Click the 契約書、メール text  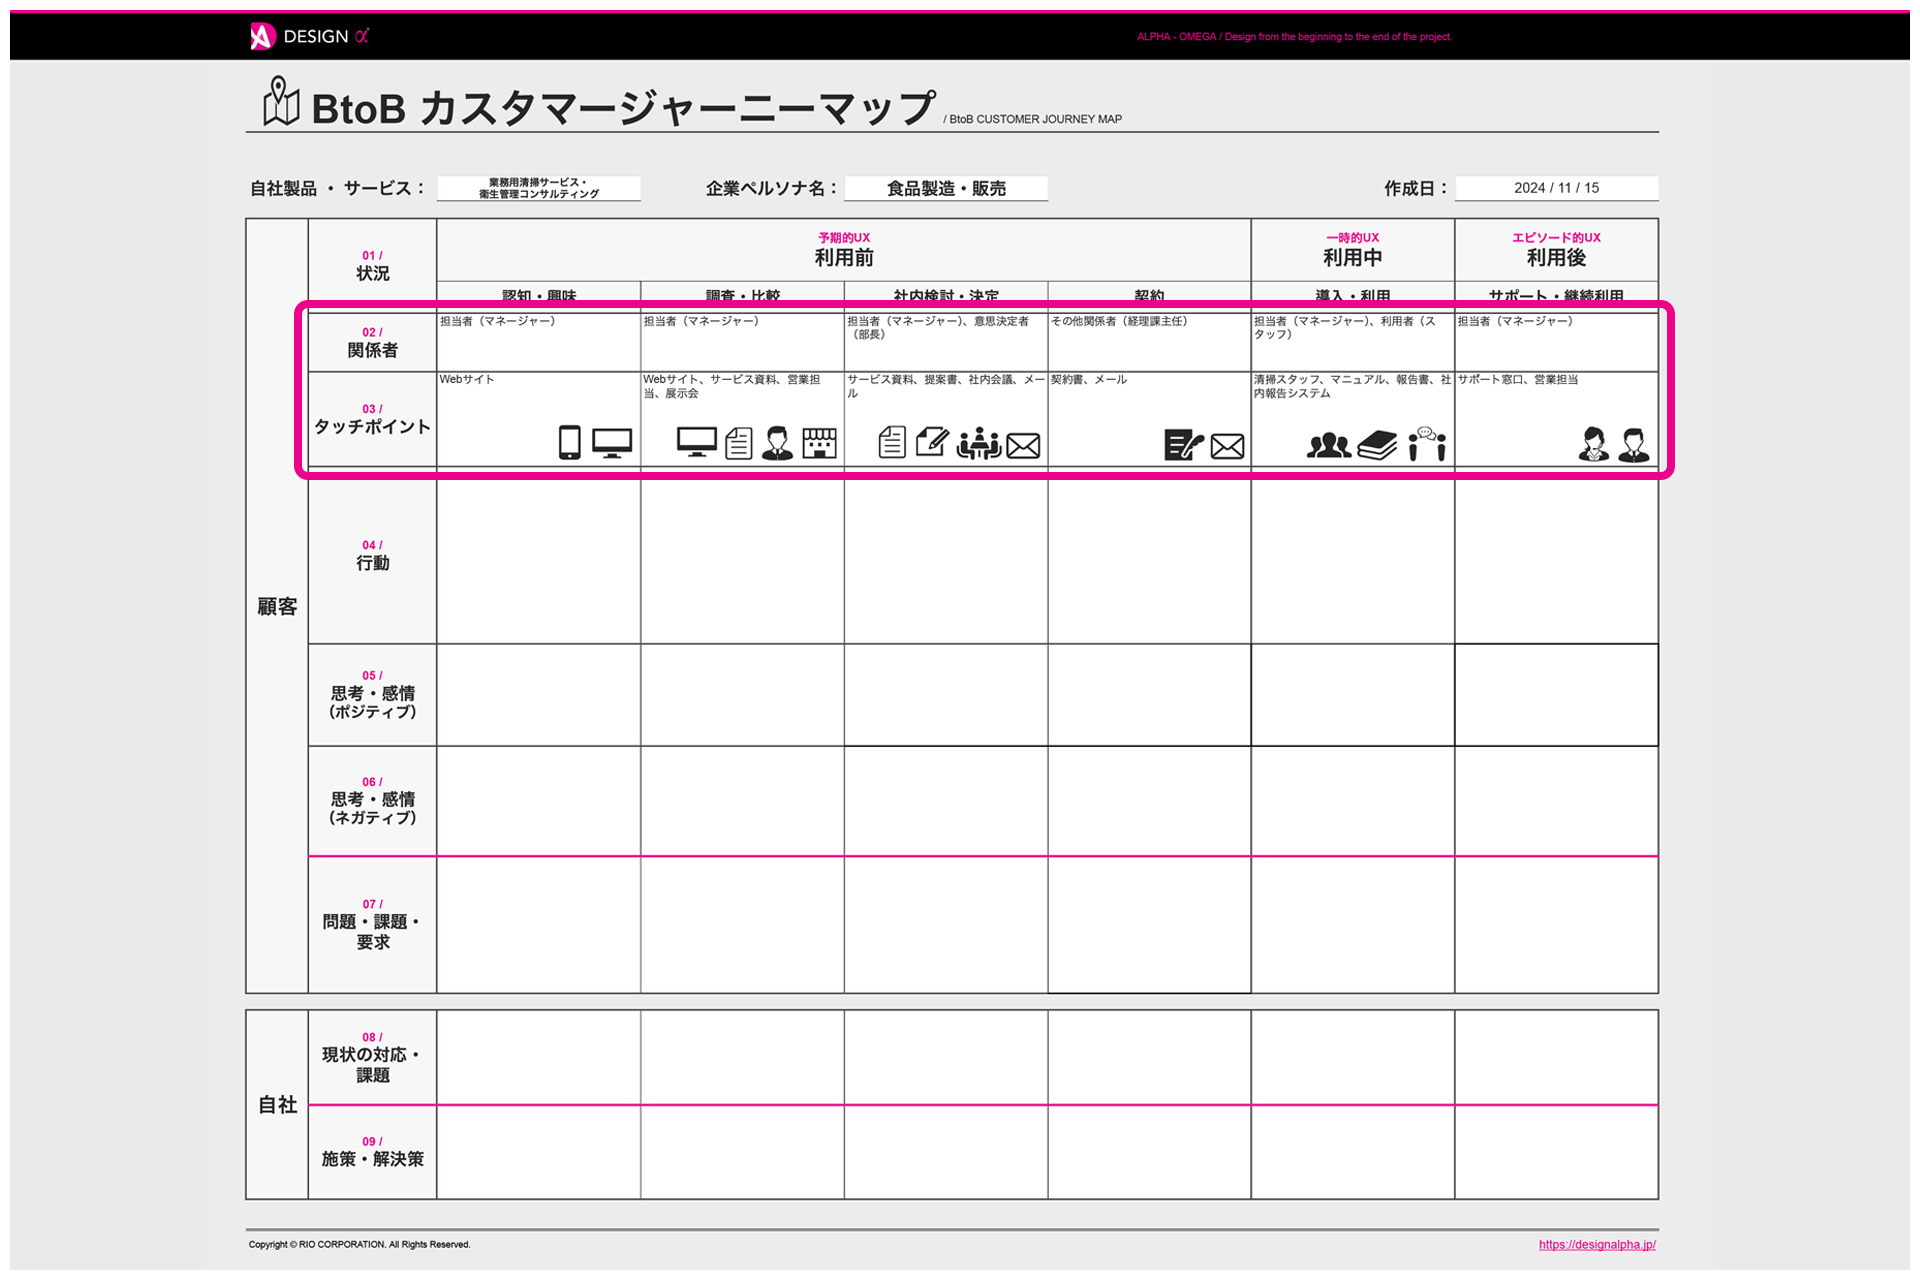(x=1089, y=380)
